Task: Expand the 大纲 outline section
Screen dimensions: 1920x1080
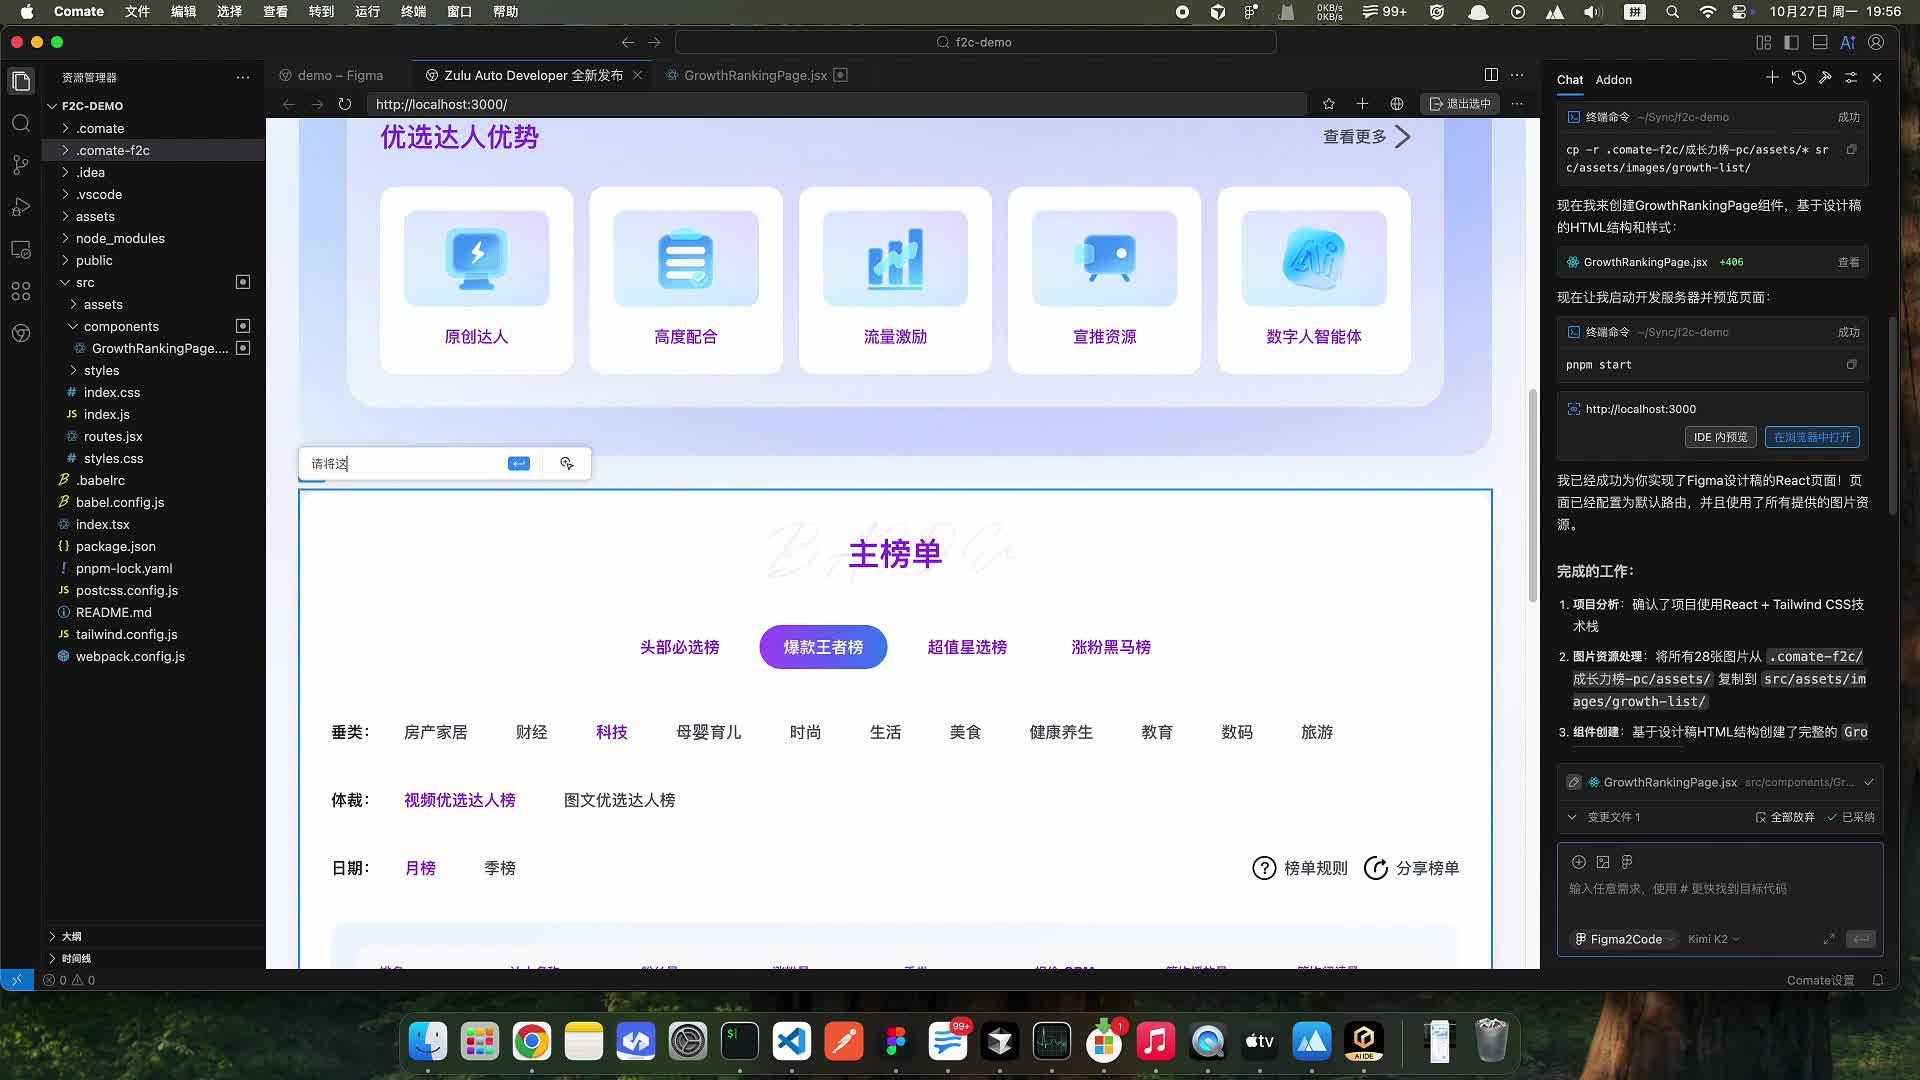Action: pos(71,936)
